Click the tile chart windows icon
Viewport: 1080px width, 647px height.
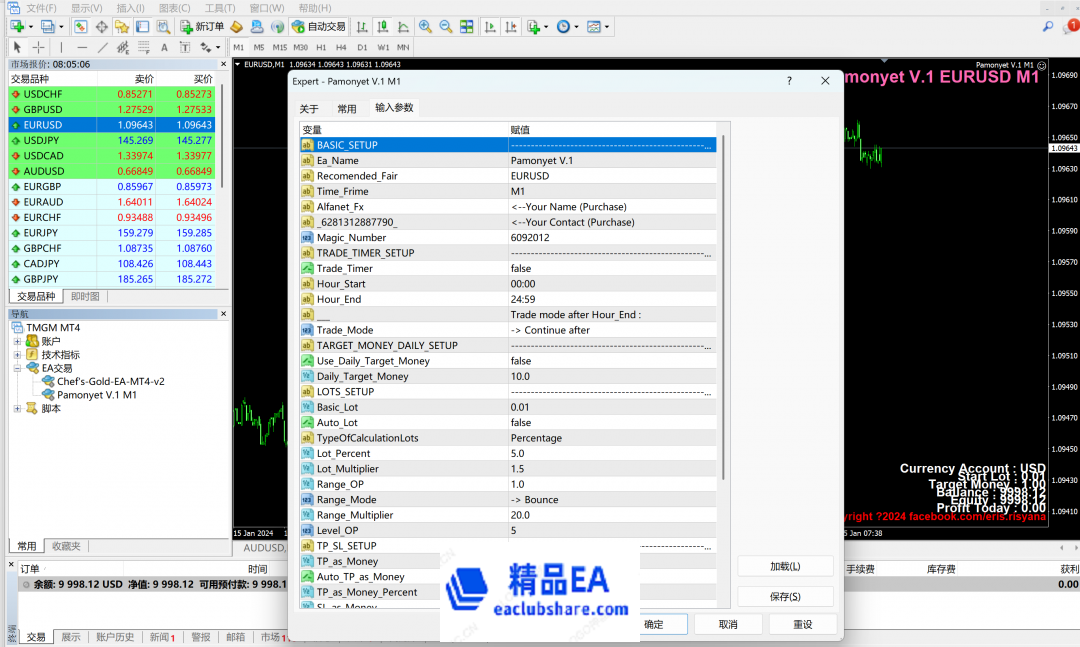coord(467,27)
